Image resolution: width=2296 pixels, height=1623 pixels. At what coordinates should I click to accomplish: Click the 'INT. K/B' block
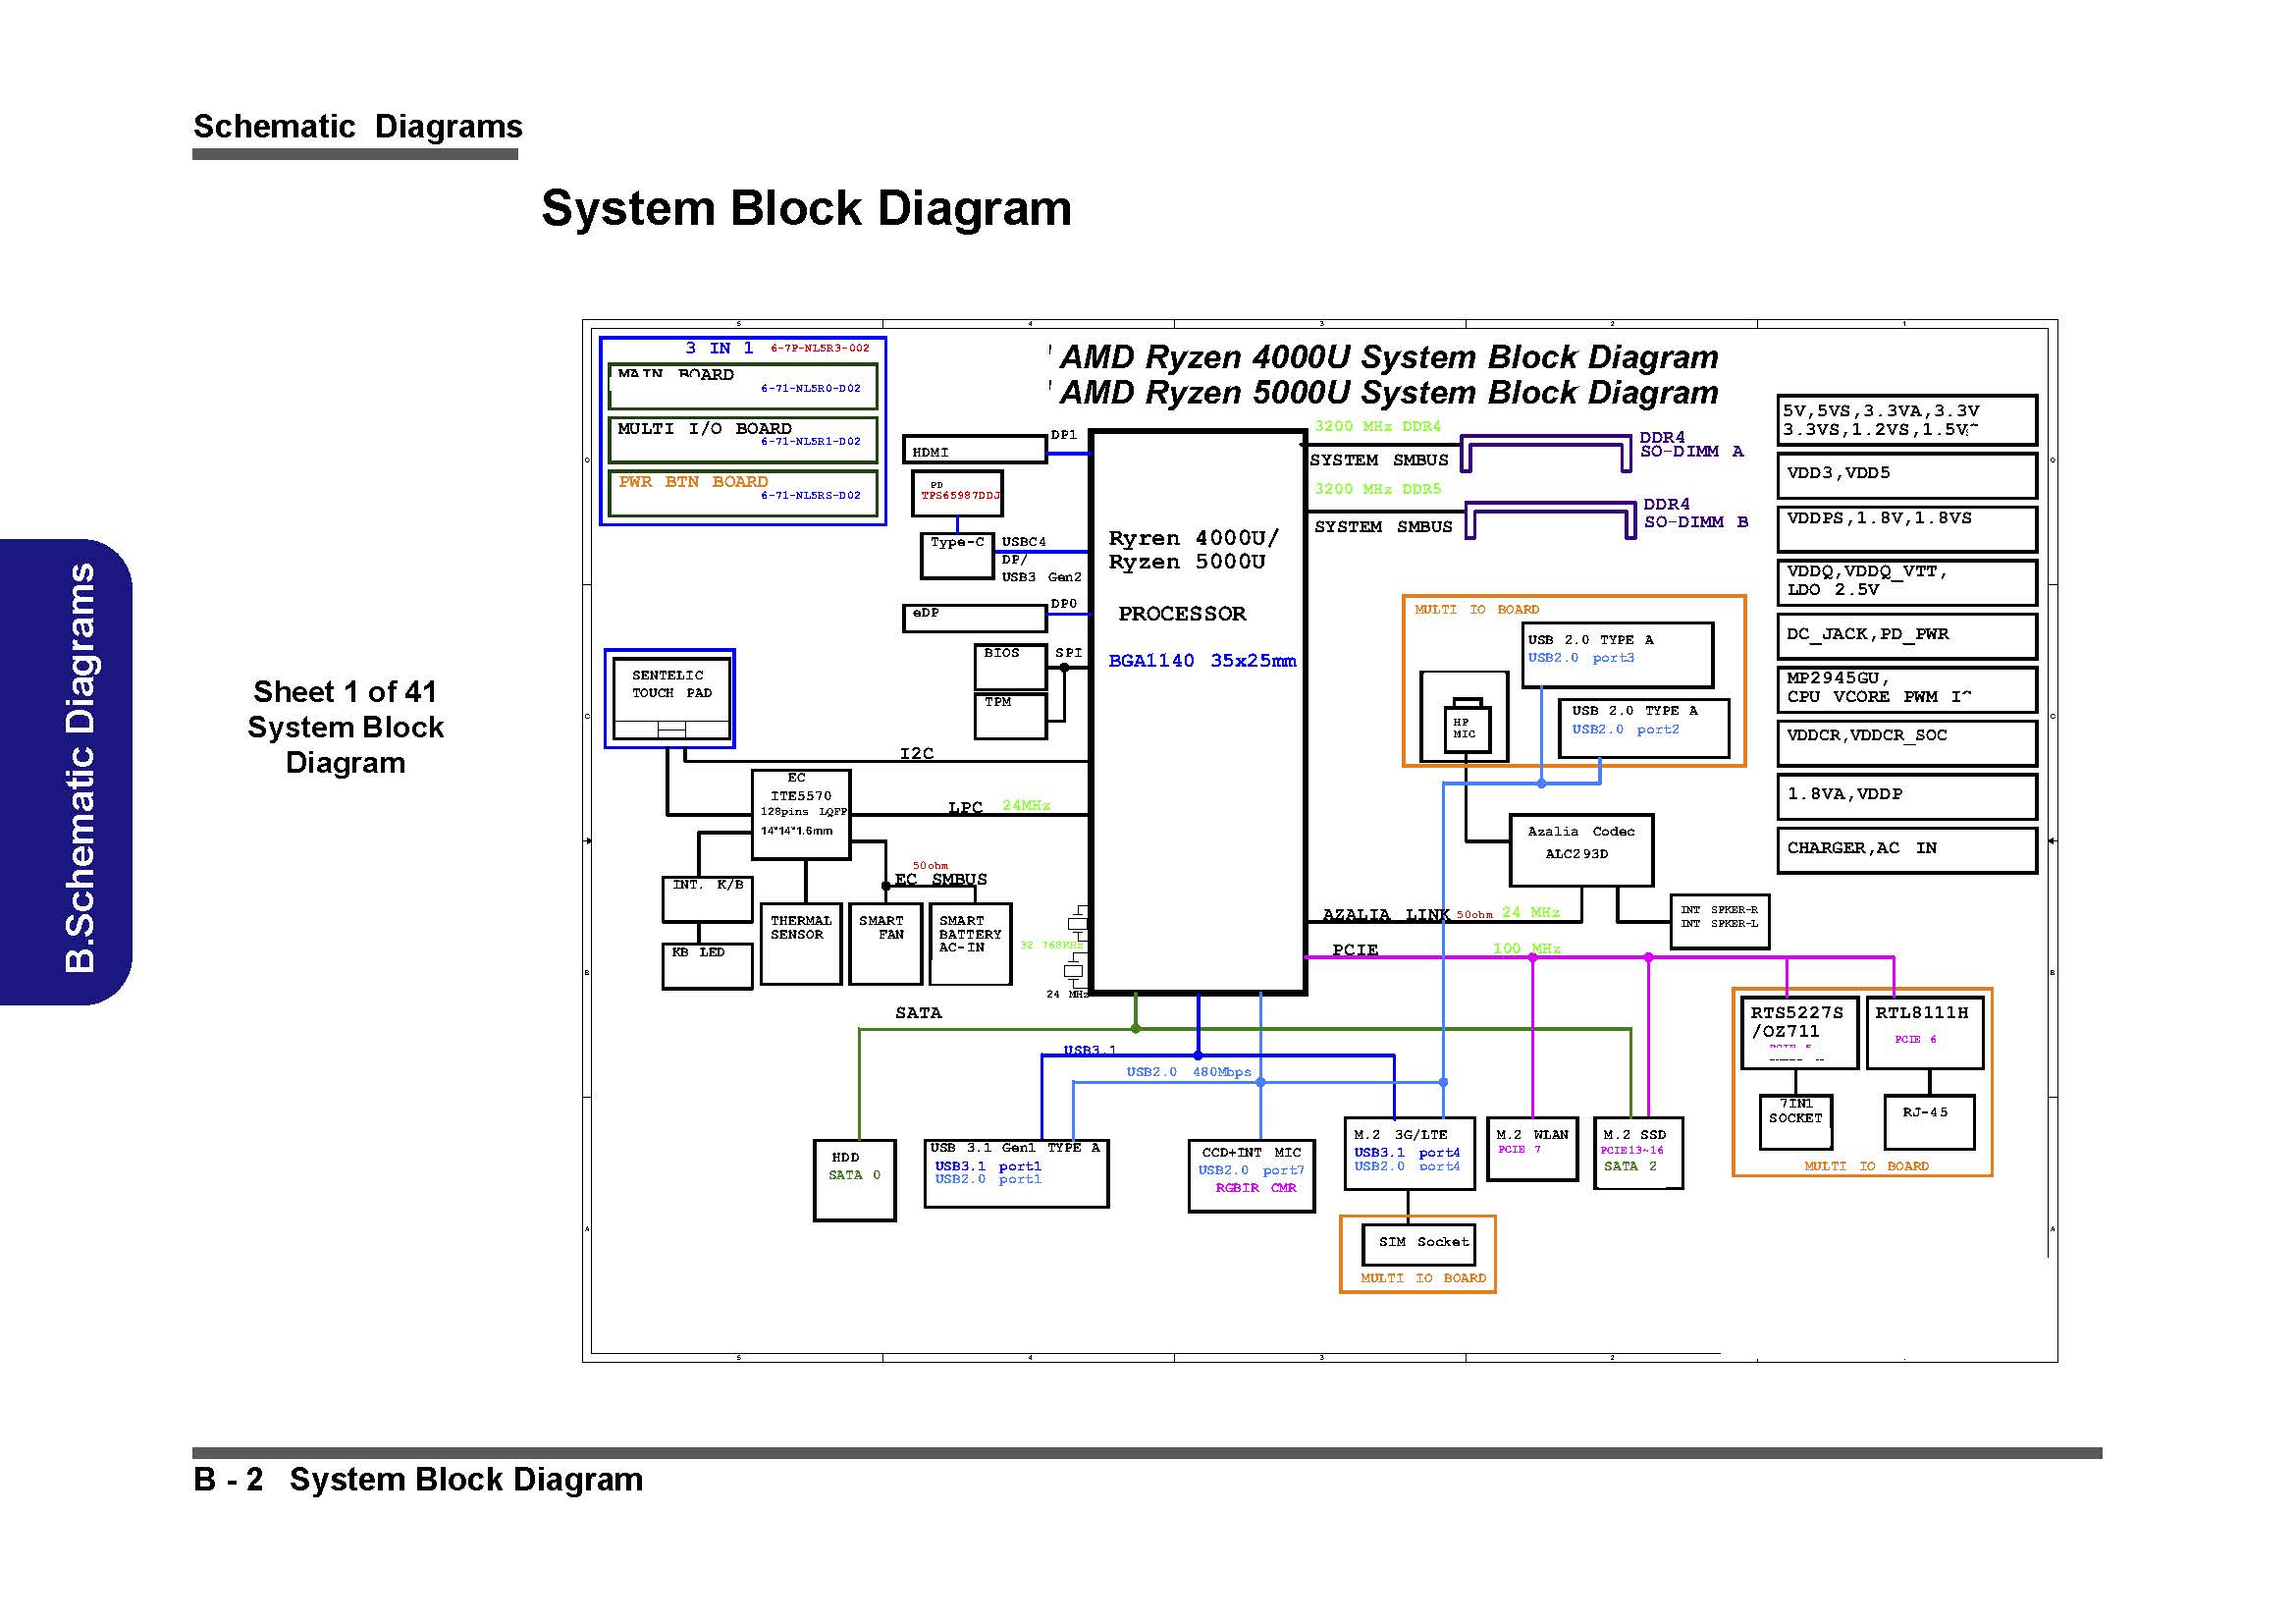click(x=707, y=899)
